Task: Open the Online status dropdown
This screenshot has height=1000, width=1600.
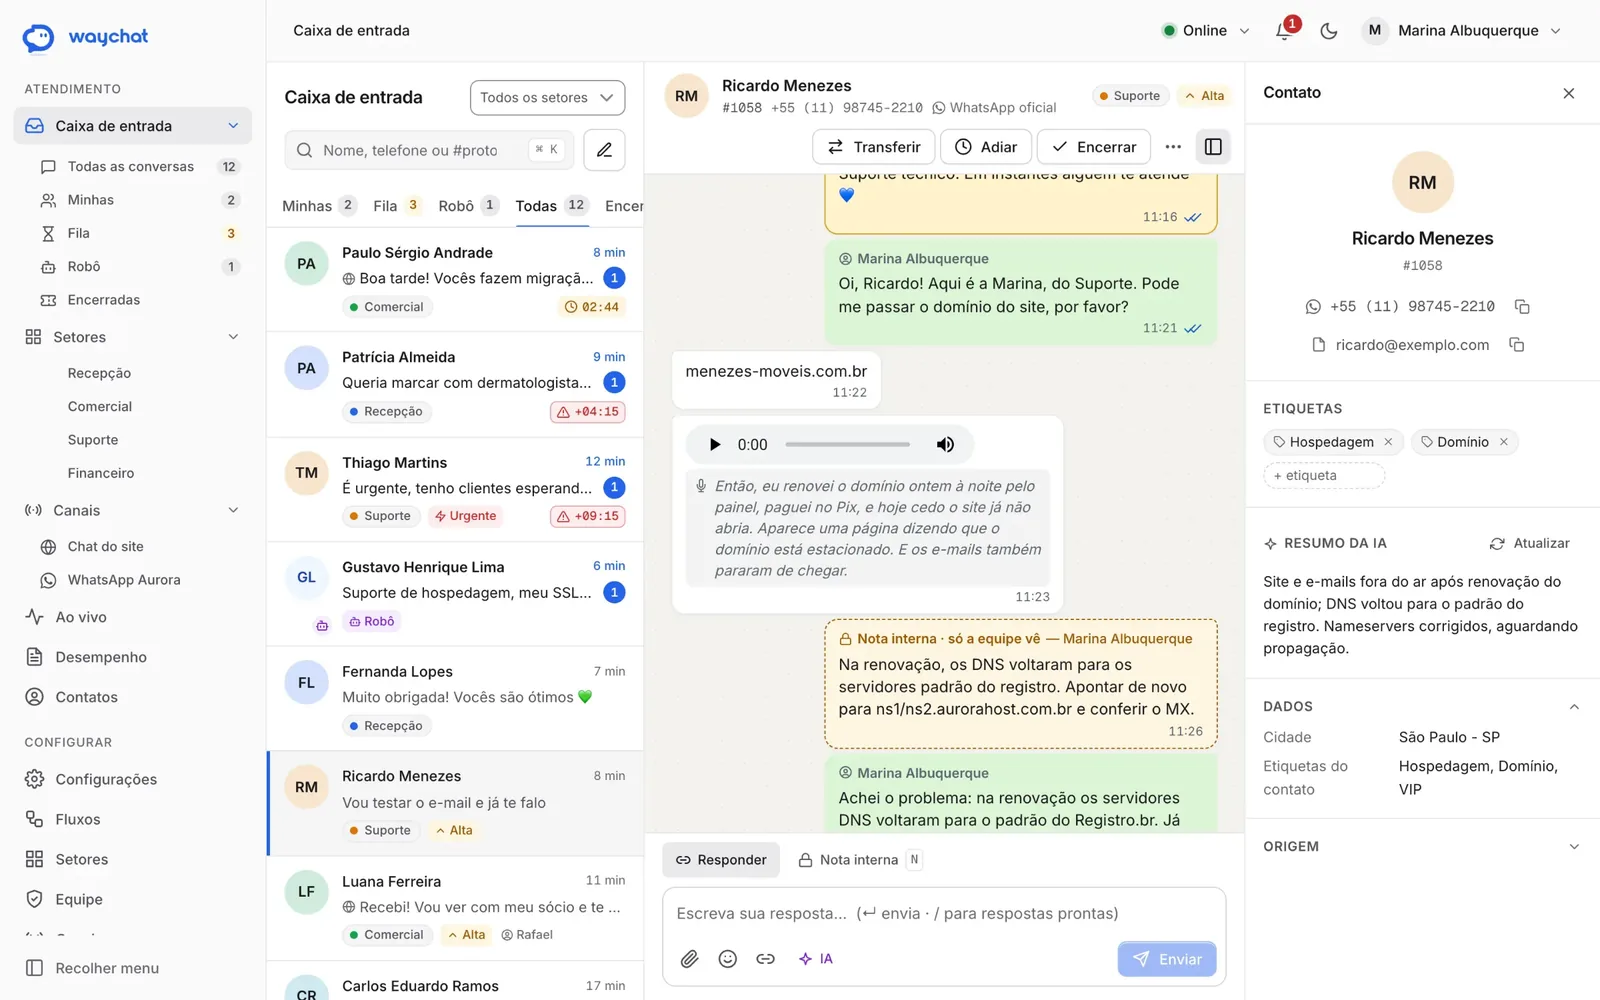Action: pos(1205,31)
